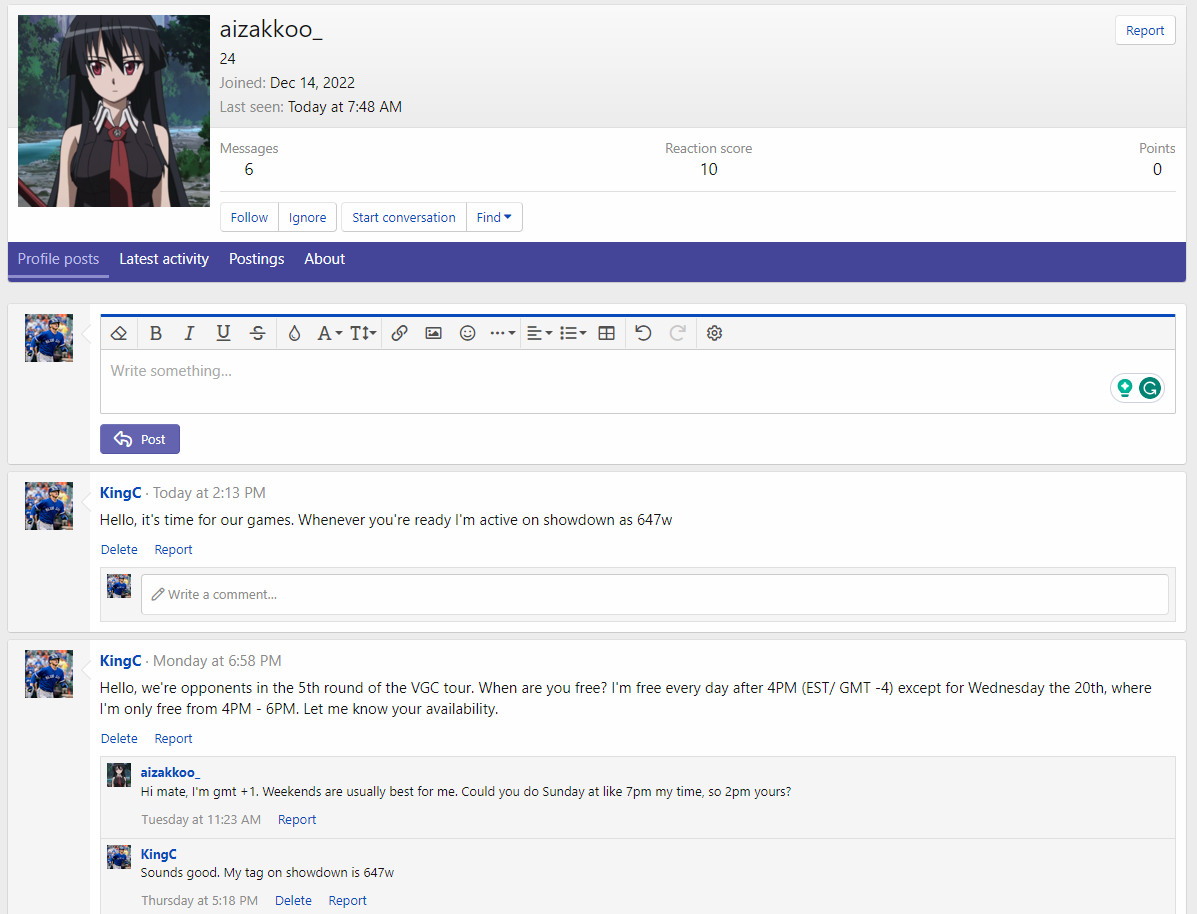Open editor settings gear icon
Screen dimensions: 1197x914
[714, 333]
